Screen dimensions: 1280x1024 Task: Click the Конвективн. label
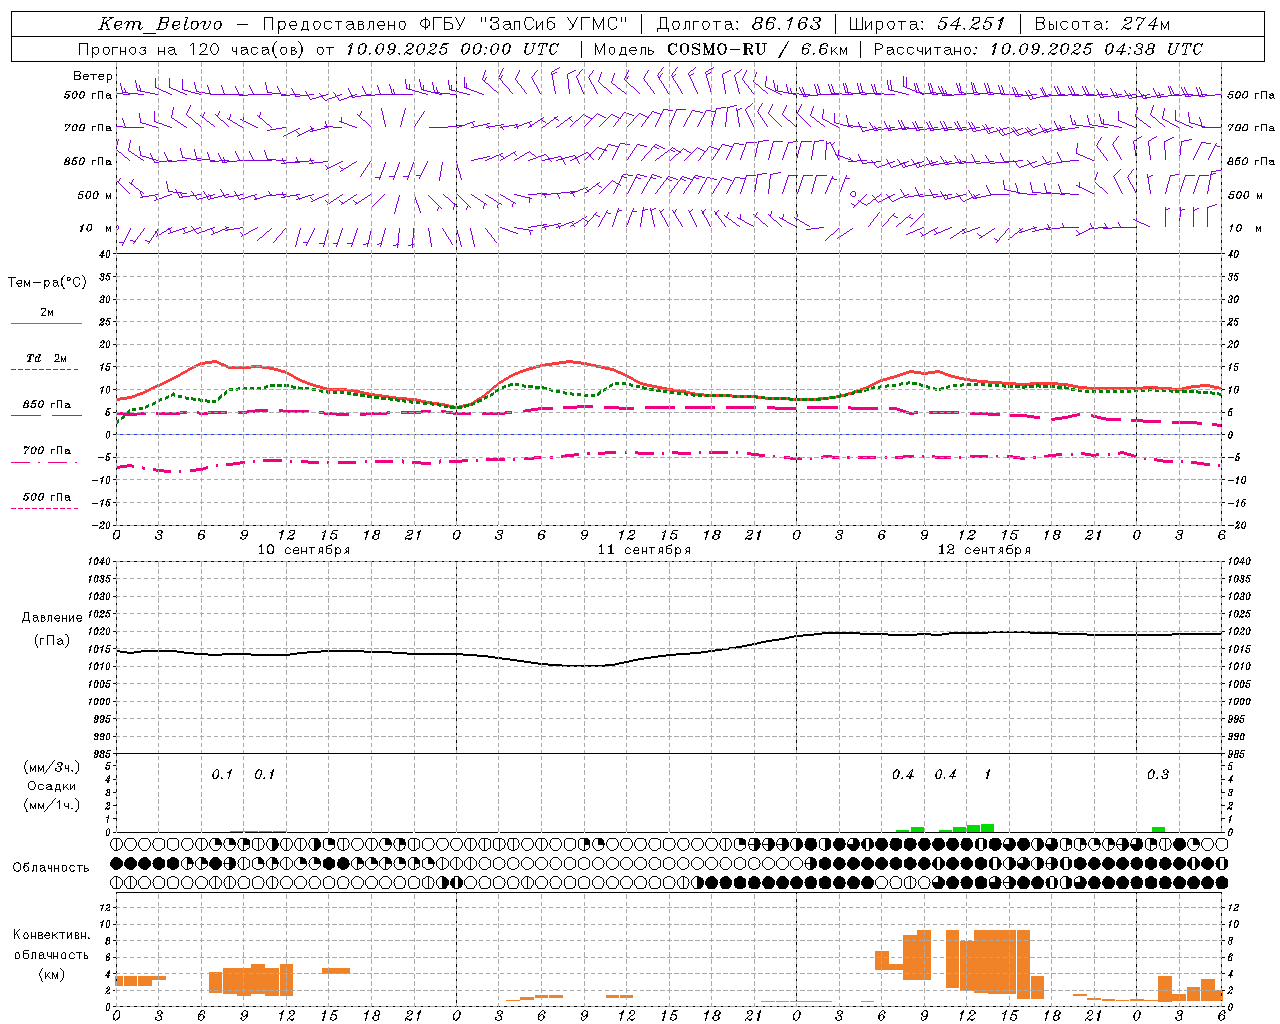point(51,935)
